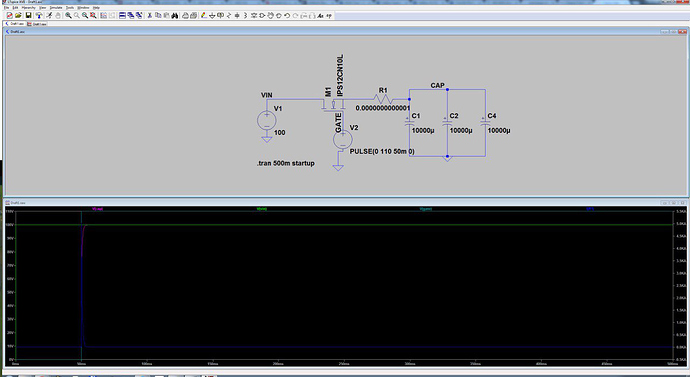Viewport: 690px width, 377px height.
Task: Place a diode from the toolbar
Action: click(x=254, y=15)
